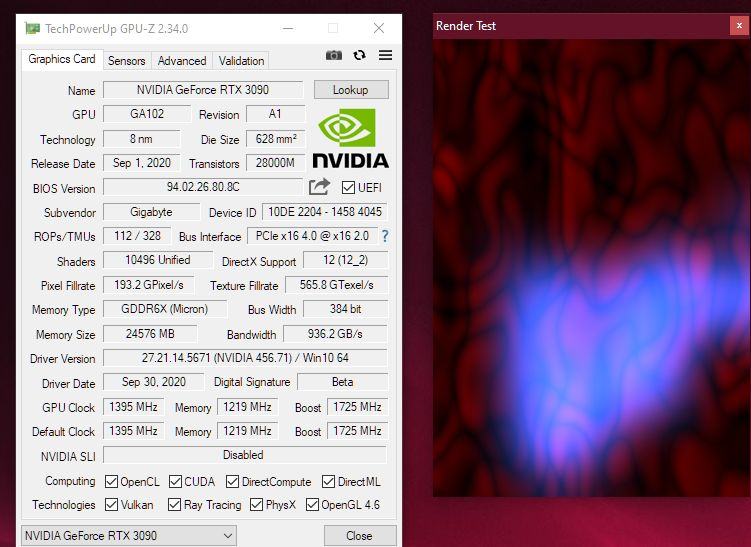Toggle the PhysX checkbox
This screenshot has width=751, height=547.
(x=257, y=504)
